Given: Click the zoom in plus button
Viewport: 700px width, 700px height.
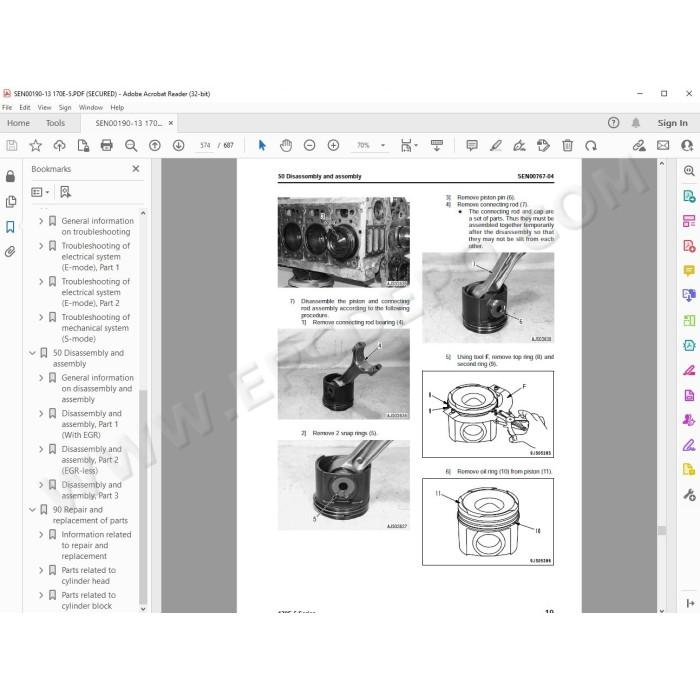Looking at the screenshot, I should point(333,146).
